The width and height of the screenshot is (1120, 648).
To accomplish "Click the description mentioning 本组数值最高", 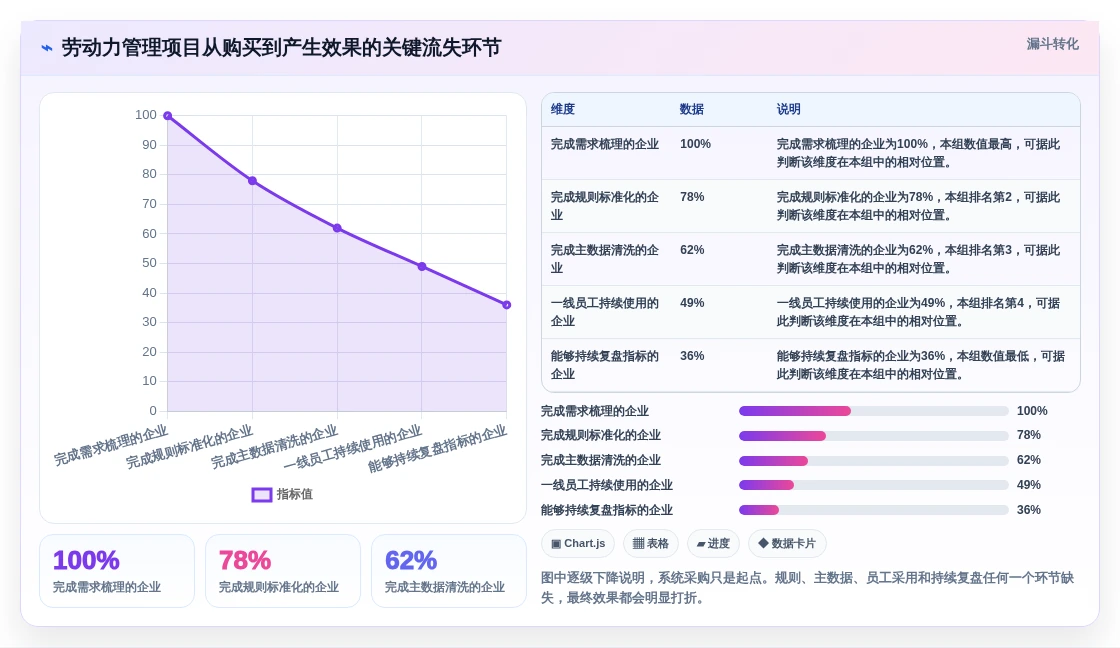I will [x=919, y=153].
